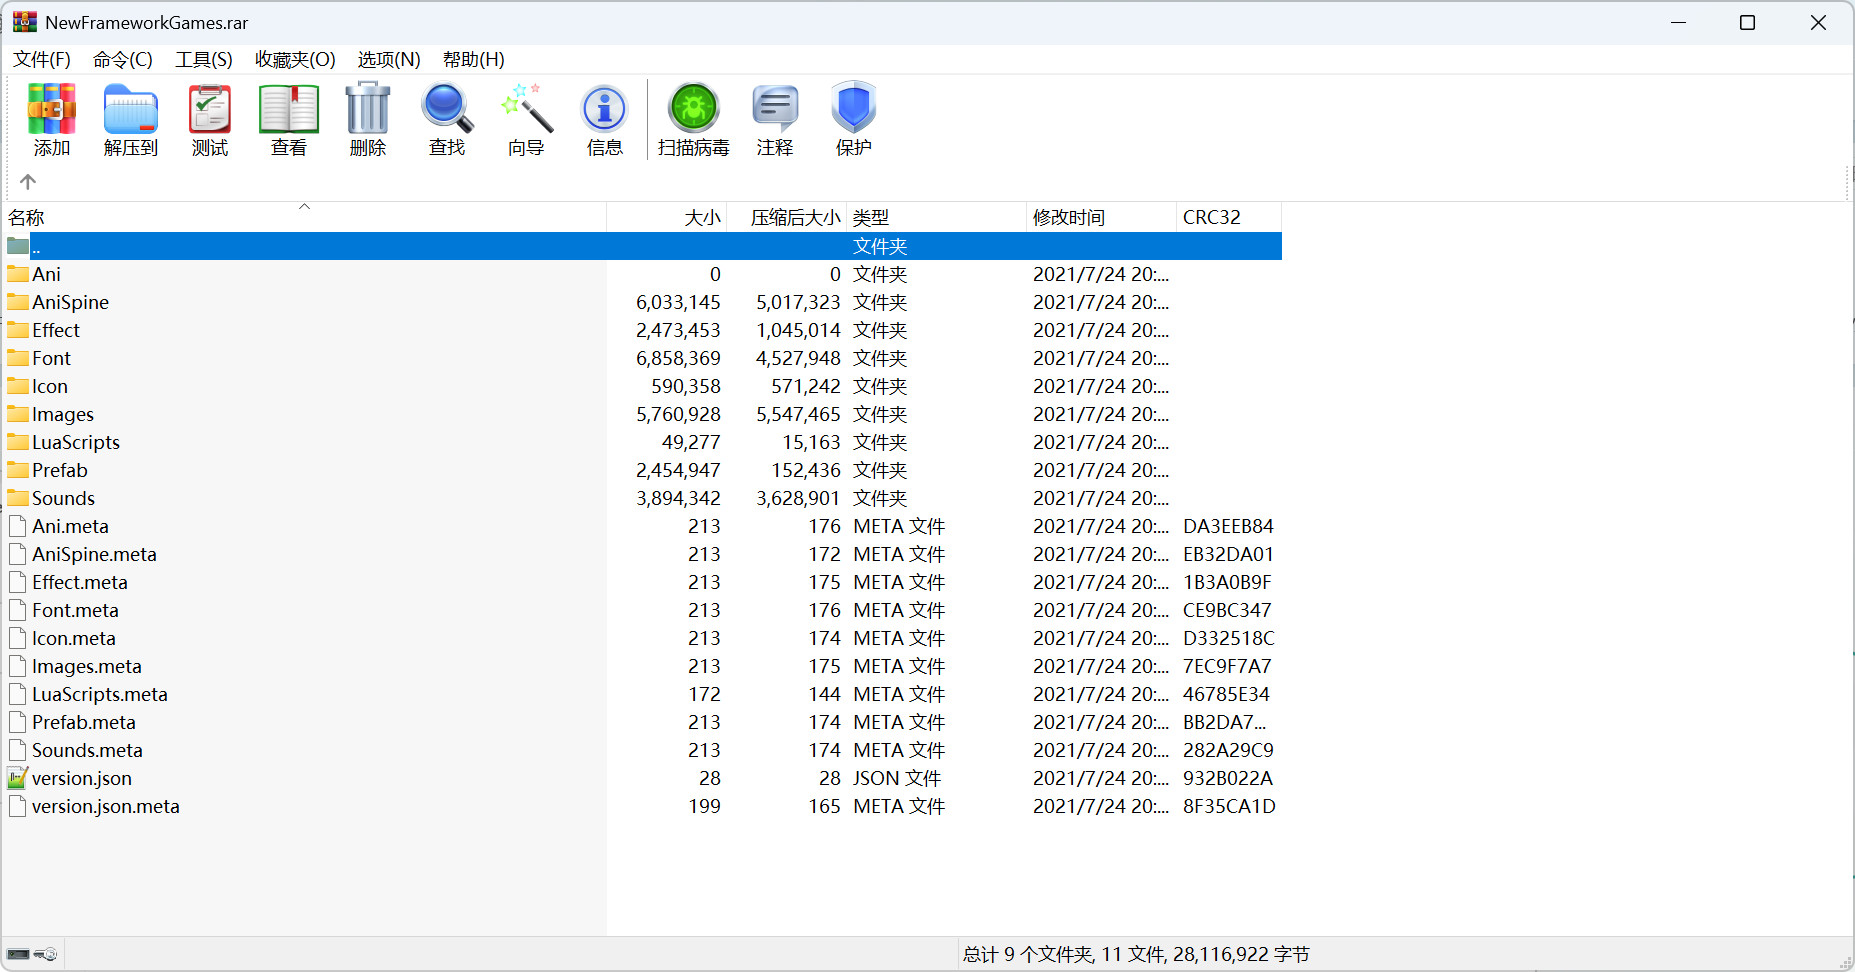
Task: Open the Favorites (收藏夹) menu
Action: pos(295,60)
